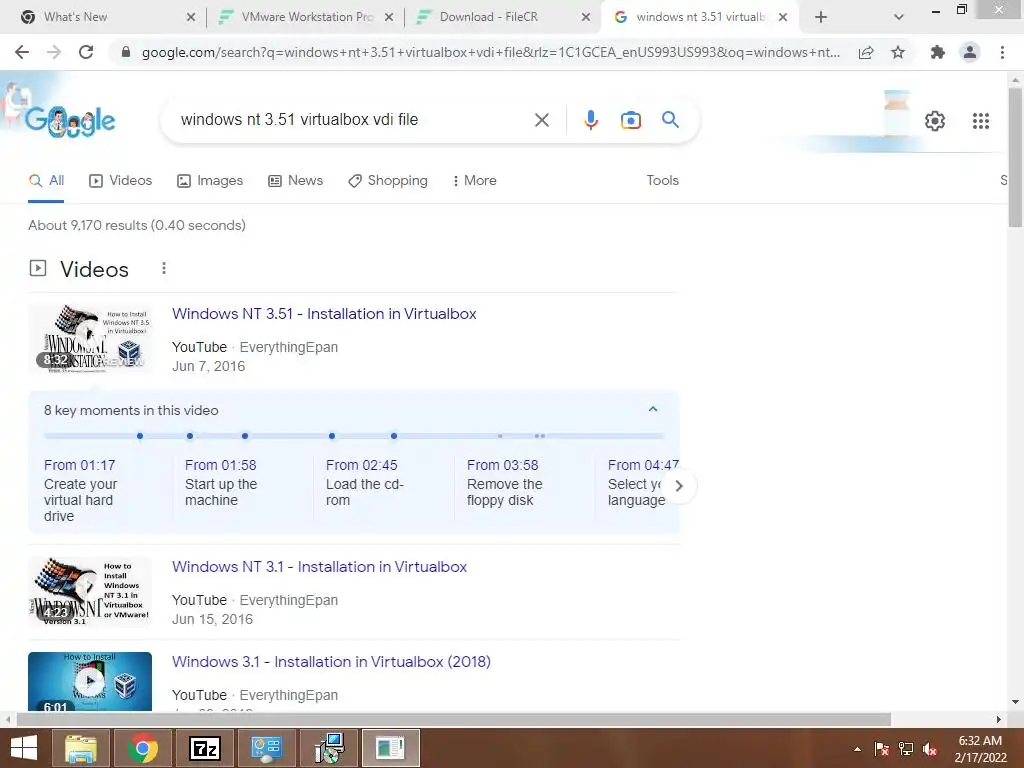Open 7-Zip from the taskbar
Image resolution: width=1024 pixels, height=768 pixels.
click(204, 748)
